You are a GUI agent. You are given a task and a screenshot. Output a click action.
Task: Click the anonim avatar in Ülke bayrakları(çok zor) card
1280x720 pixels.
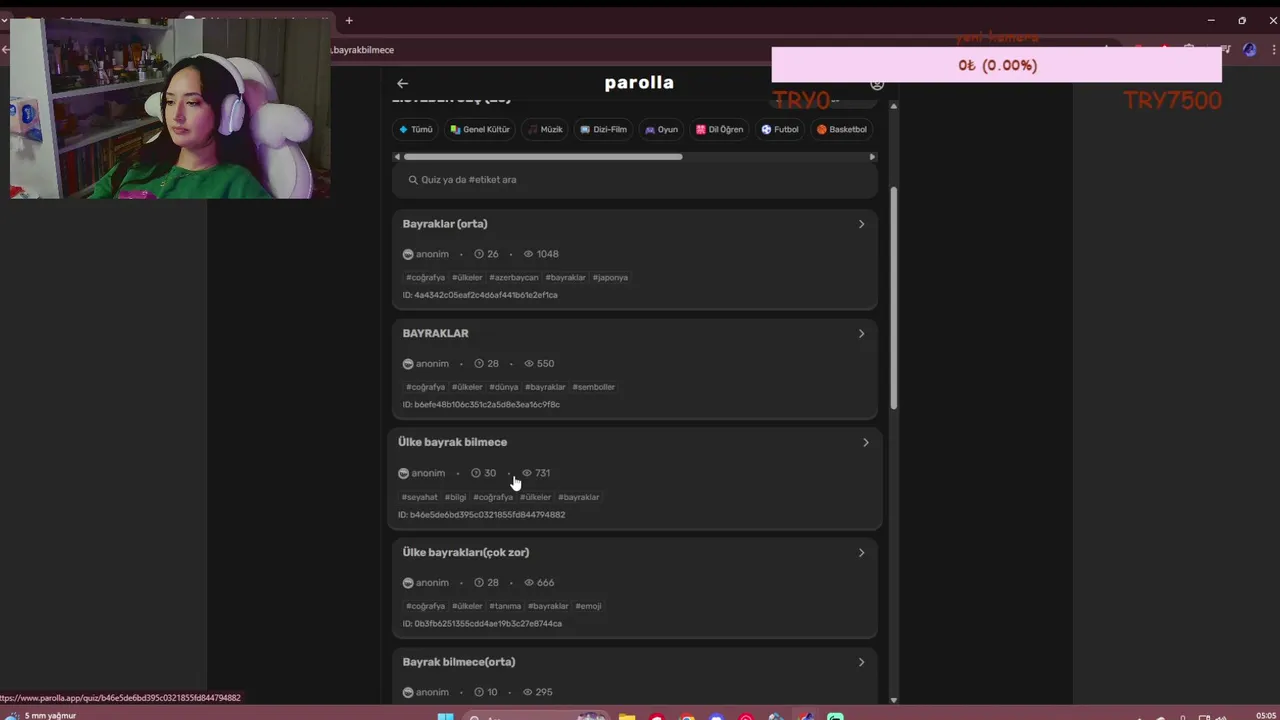408,583
